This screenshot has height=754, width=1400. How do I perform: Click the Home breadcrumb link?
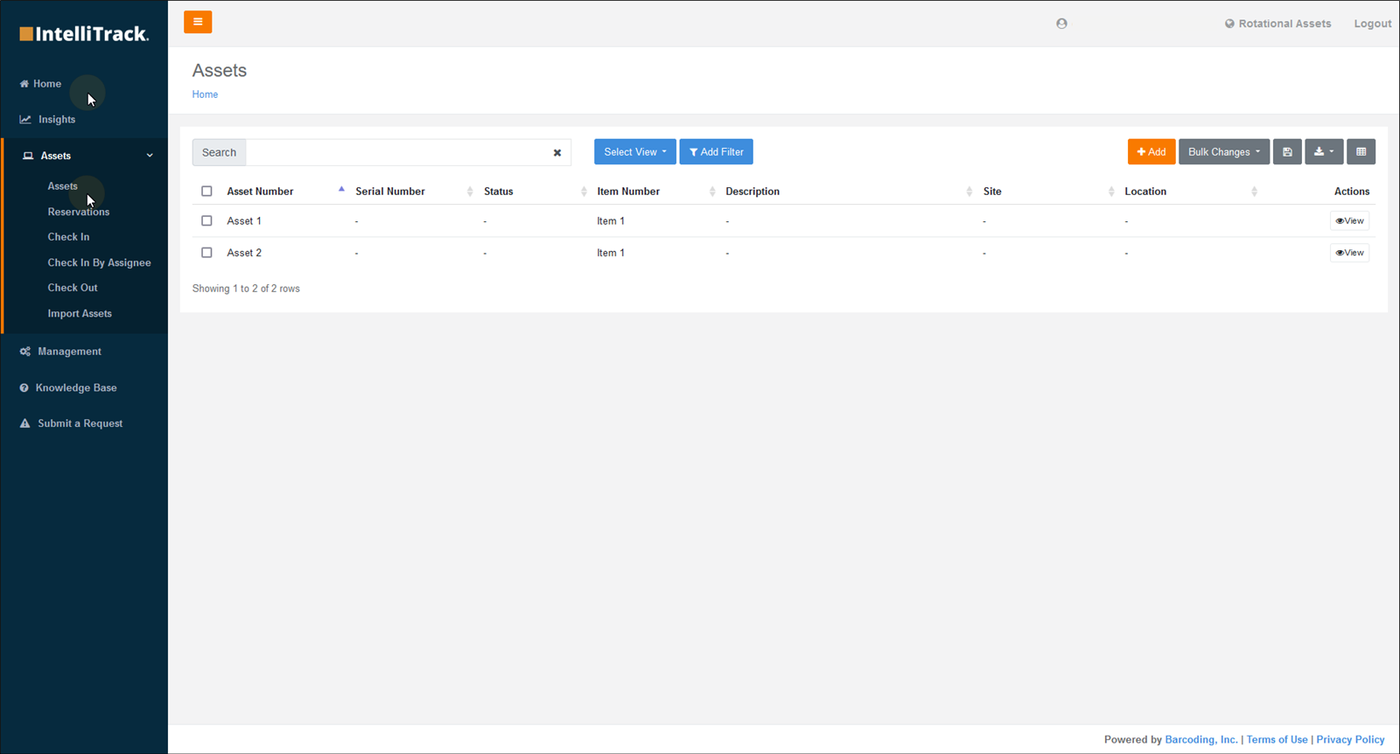205,95
